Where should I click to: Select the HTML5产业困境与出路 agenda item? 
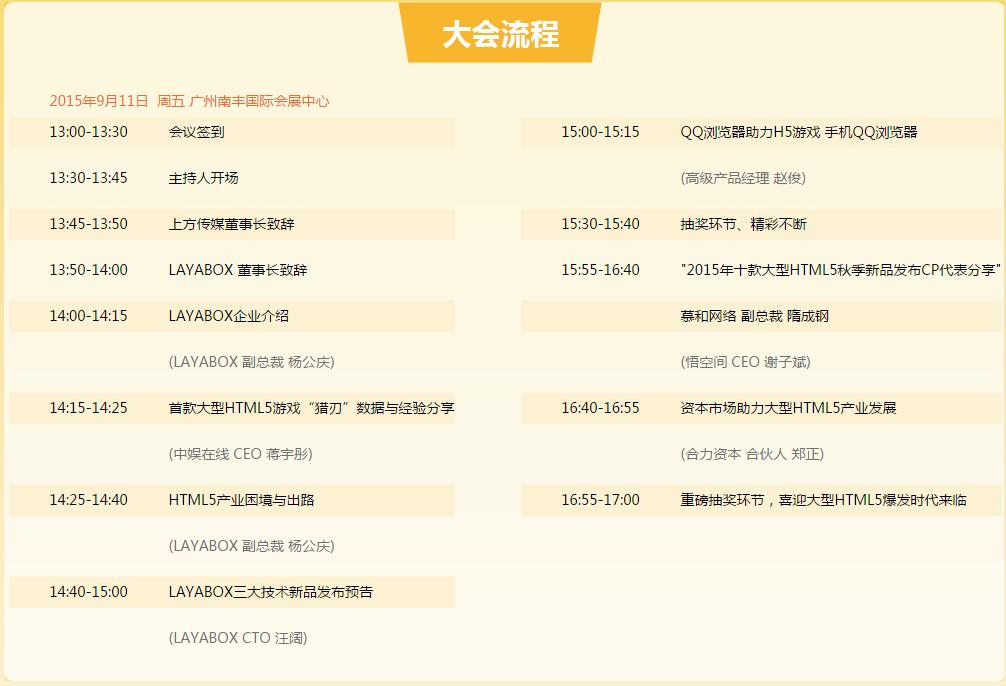[250, 499]
